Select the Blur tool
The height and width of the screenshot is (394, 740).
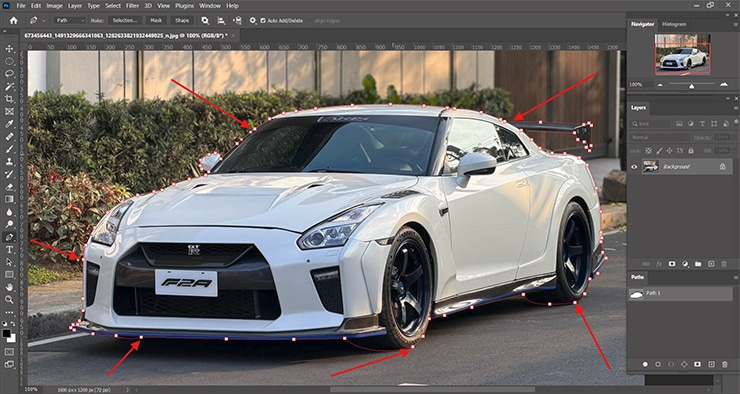[x=9, y=212]
